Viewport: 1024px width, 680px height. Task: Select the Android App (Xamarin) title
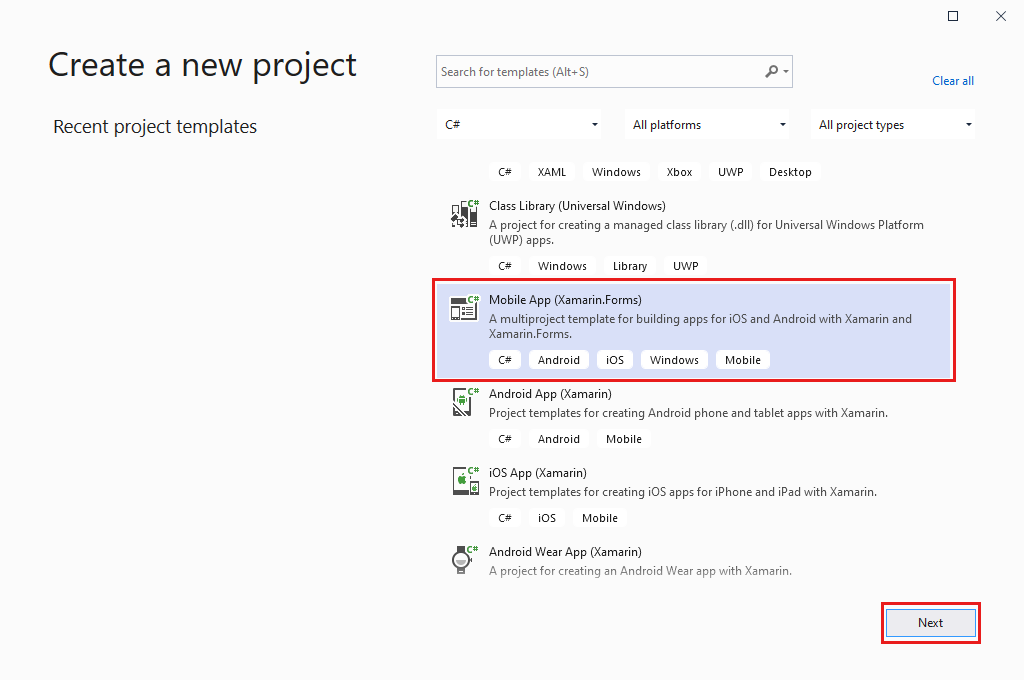550,394
